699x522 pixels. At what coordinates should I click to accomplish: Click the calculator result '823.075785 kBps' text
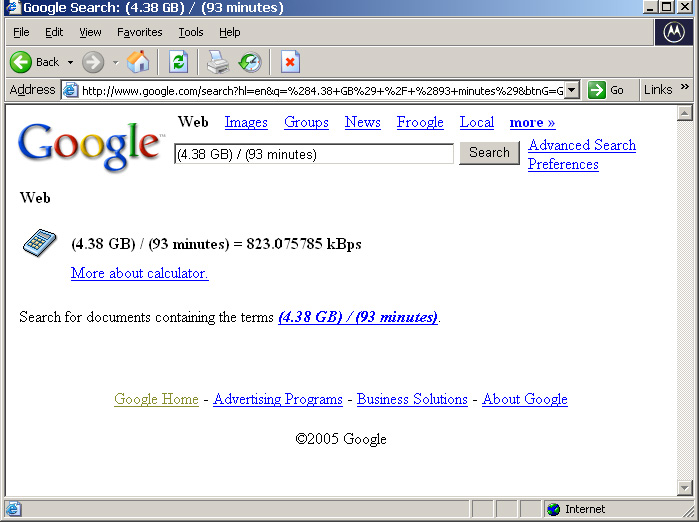click(304, 244)
